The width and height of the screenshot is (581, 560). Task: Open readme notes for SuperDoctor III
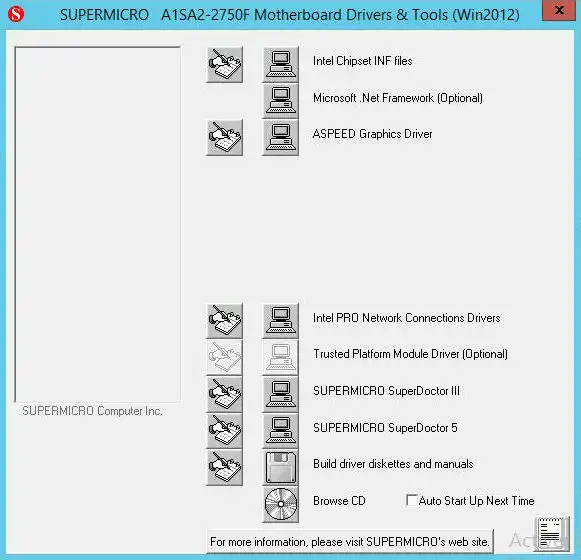click(x=225, y=394)
